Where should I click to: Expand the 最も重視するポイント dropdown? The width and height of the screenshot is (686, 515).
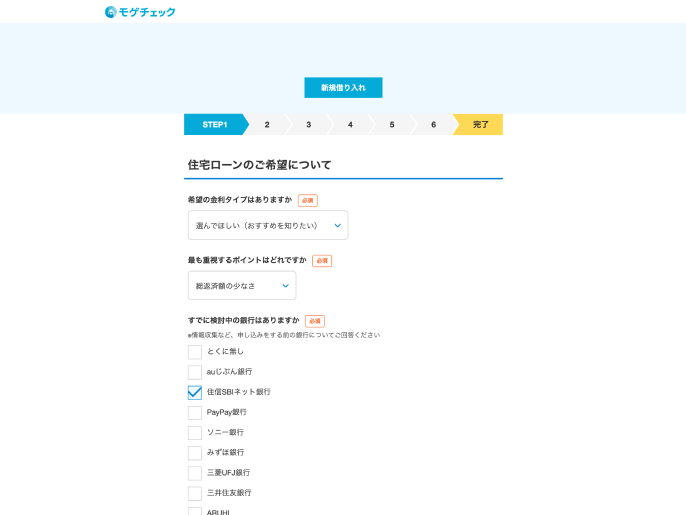click(x=242, y=286)
